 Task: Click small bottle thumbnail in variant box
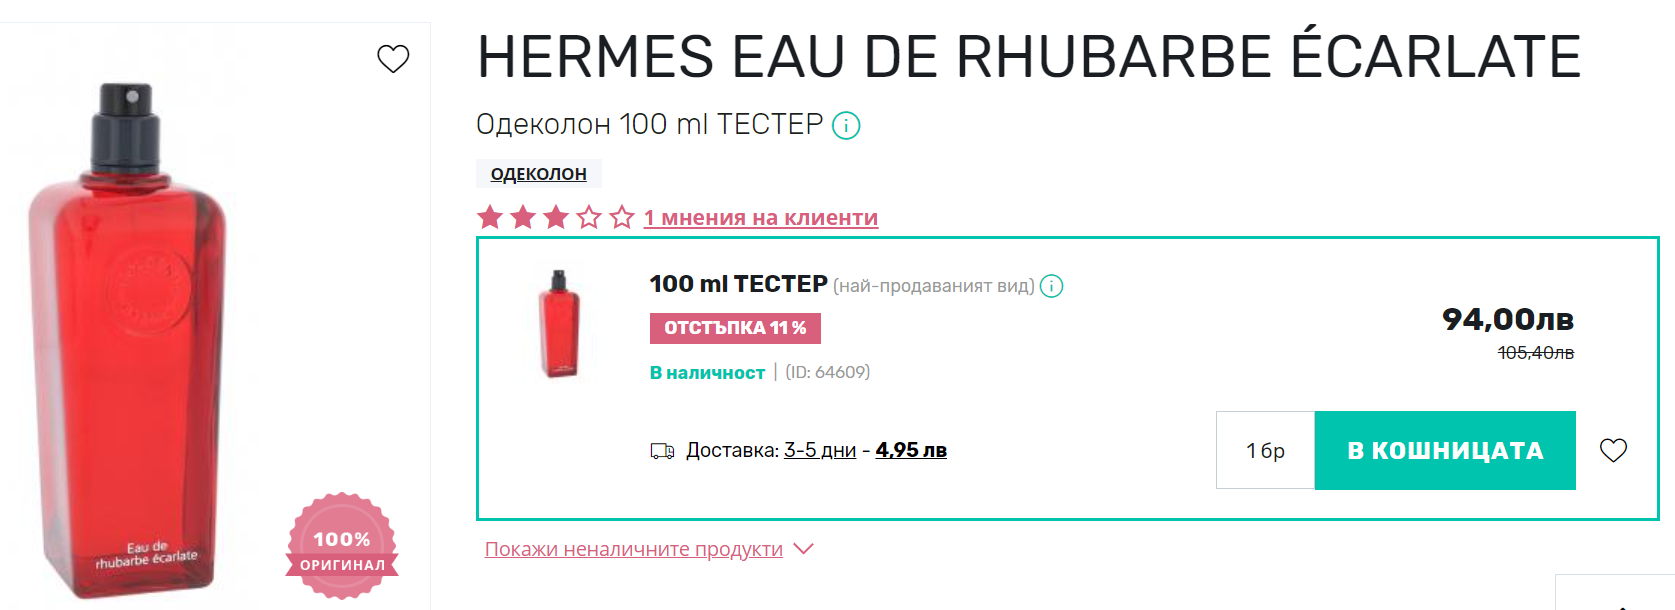click(559, 324)
